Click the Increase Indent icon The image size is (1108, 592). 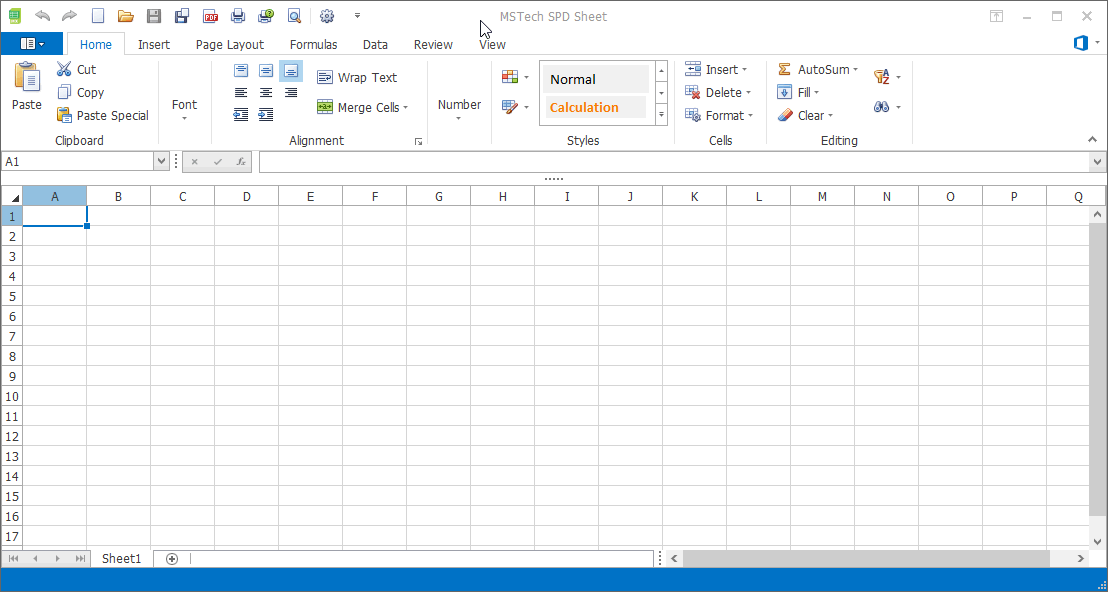pos(266,115)
